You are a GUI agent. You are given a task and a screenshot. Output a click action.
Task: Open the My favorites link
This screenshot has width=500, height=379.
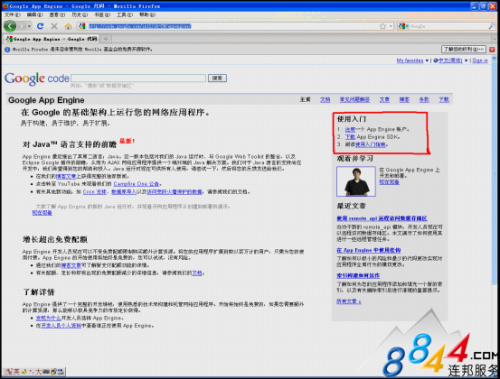click(410, 60)
